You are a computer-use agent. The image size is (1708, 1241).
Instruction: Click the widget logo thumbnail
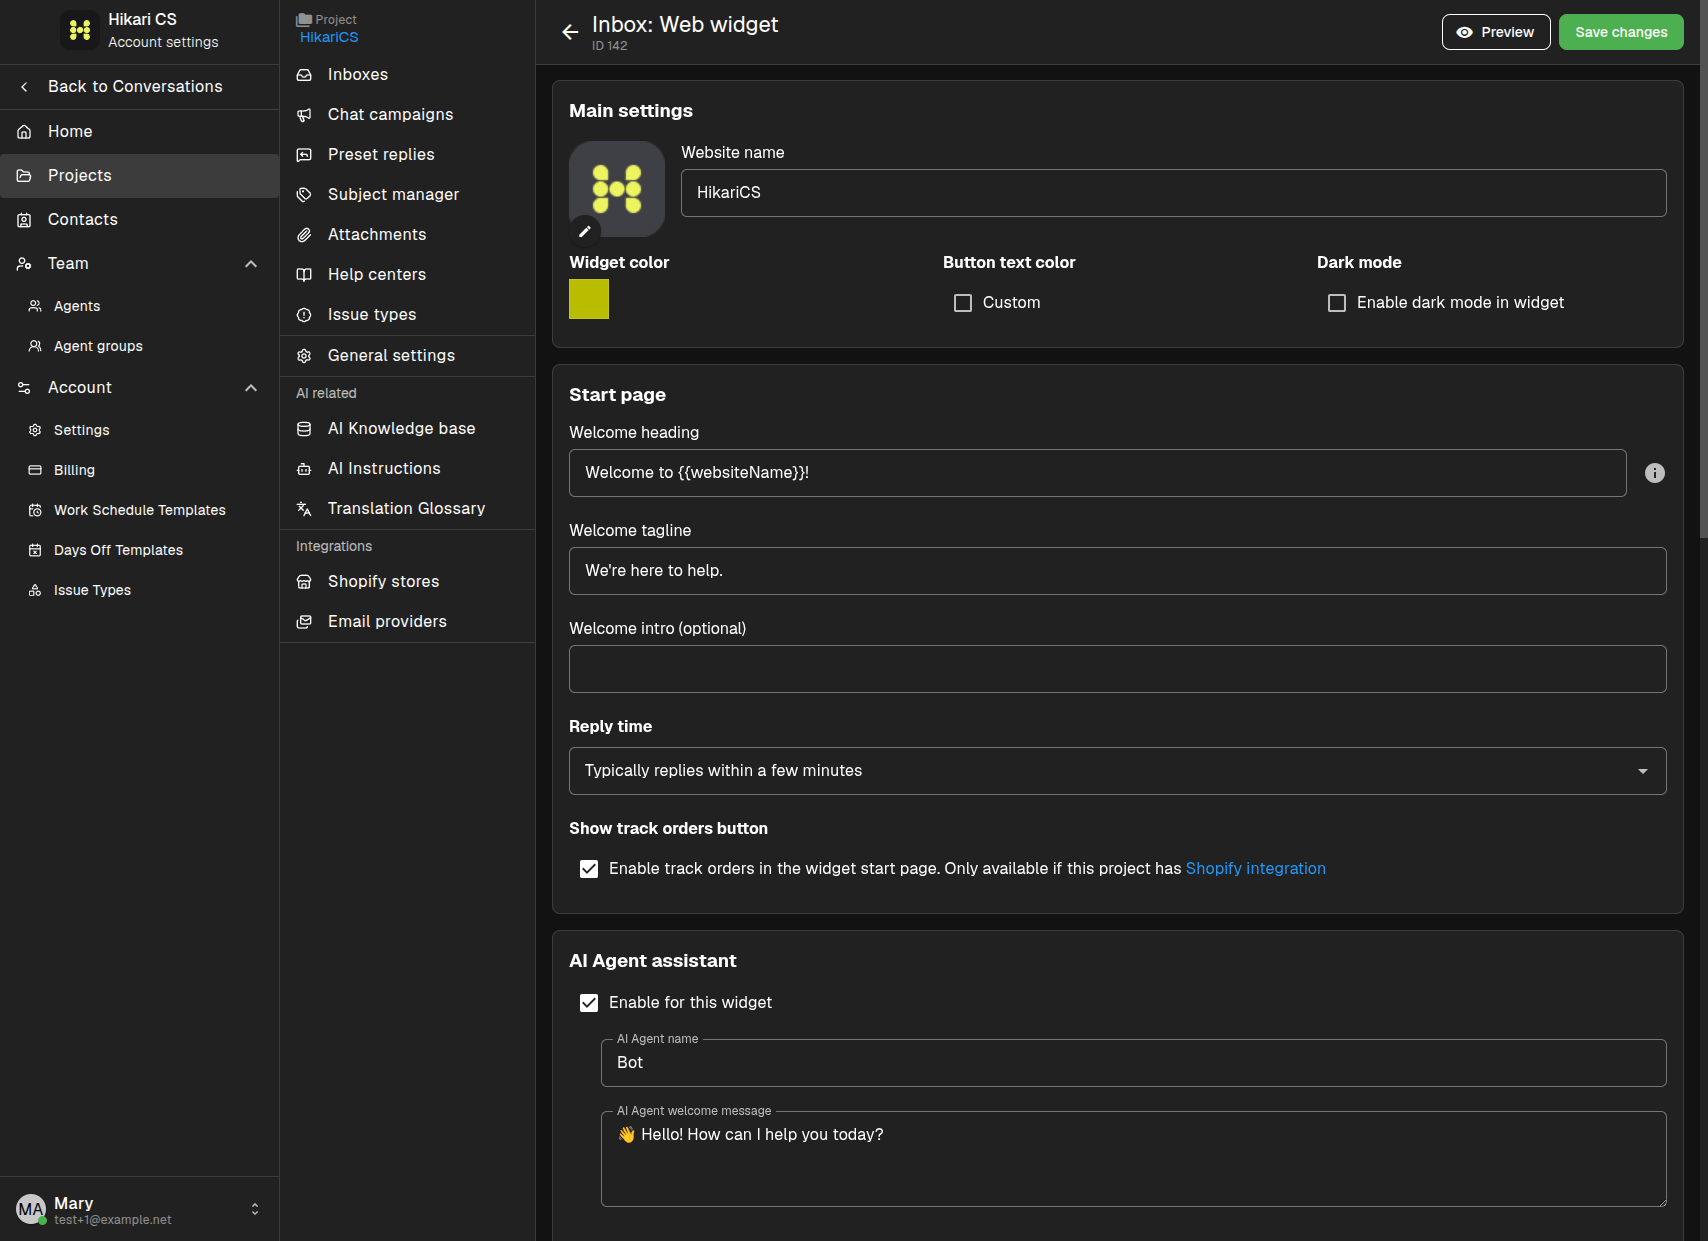point(617,189)
